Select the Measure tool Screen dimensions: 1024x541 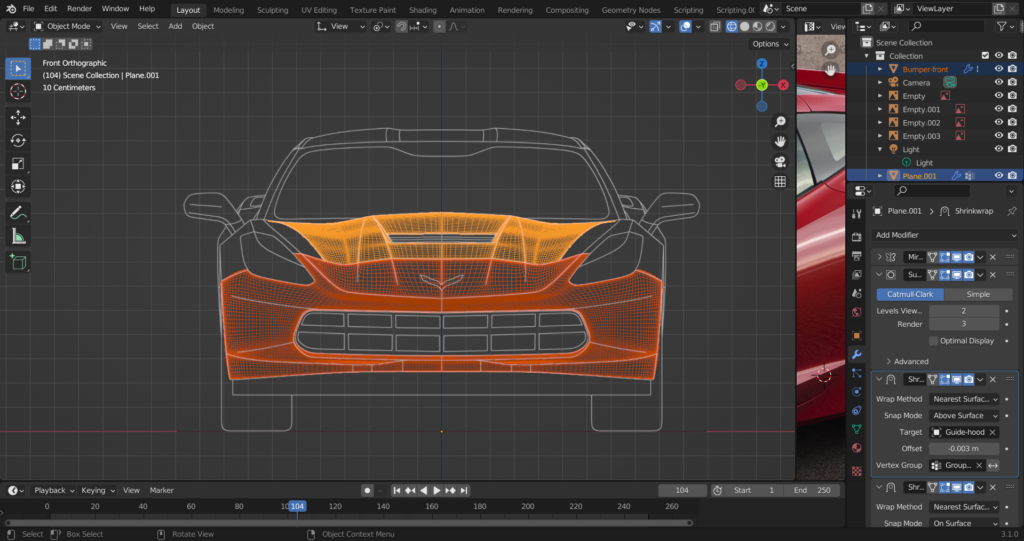point(18,237)
